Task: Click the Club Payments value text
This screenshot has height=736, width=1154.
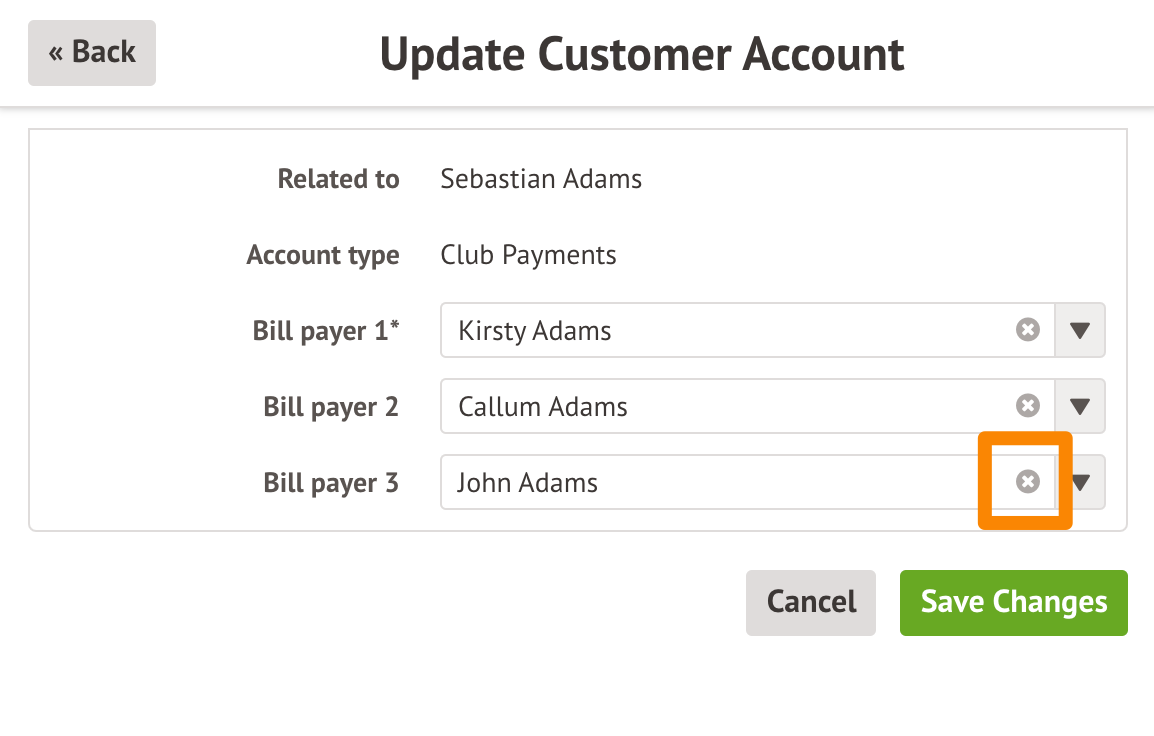Action: [528, 255]
